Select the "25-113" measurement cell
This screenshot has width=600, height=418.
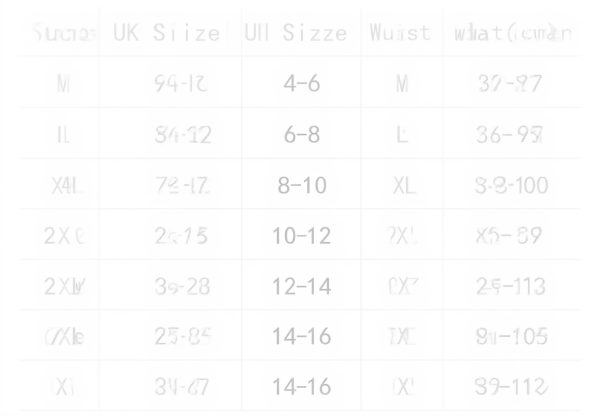tap(511, 287)
